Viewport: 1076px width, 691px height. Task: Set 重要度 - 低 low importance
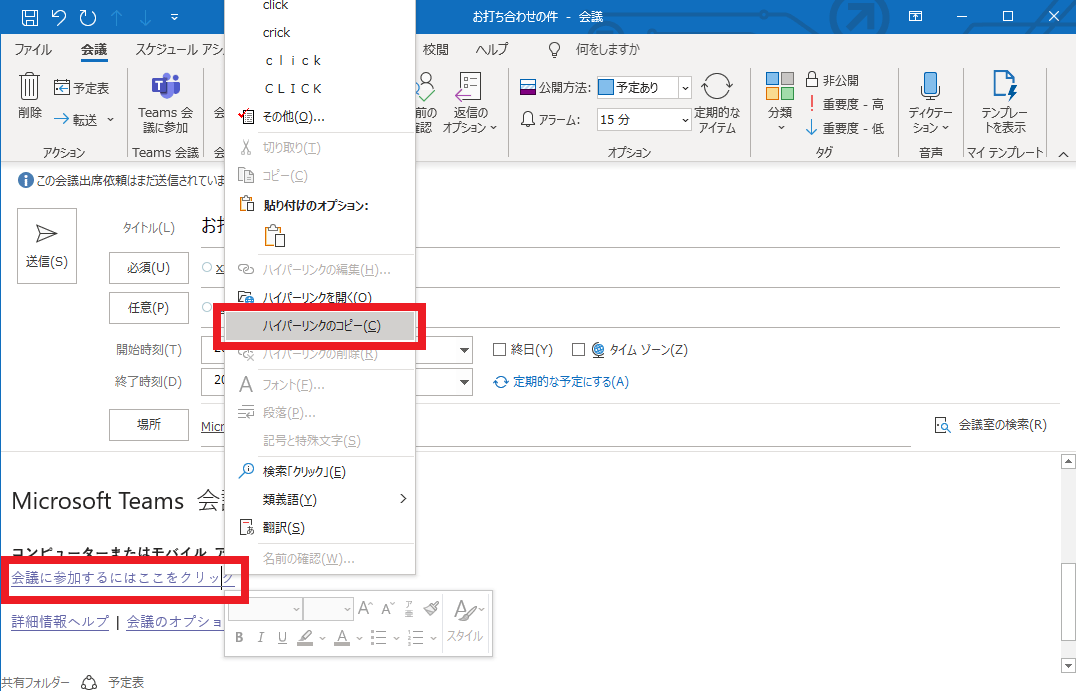[845, 128]
